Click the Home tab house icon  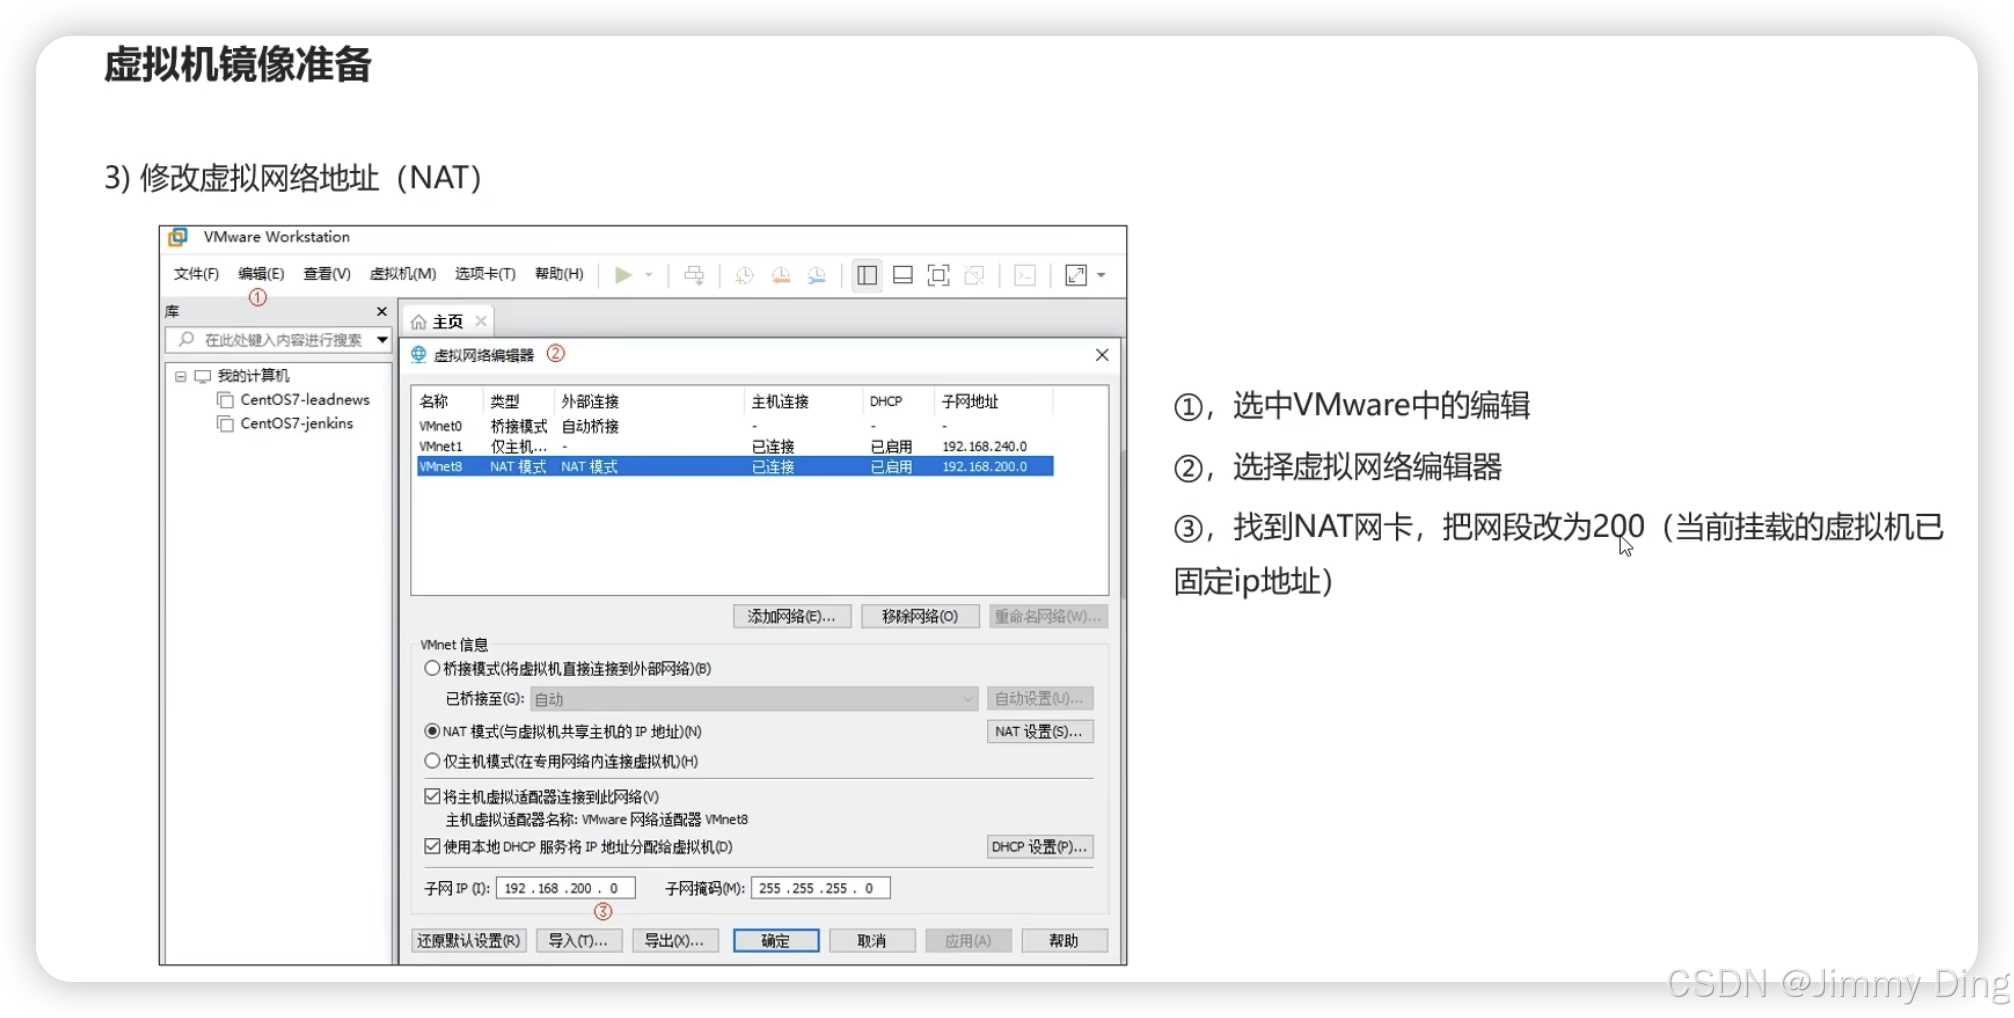tap(419, 322)
